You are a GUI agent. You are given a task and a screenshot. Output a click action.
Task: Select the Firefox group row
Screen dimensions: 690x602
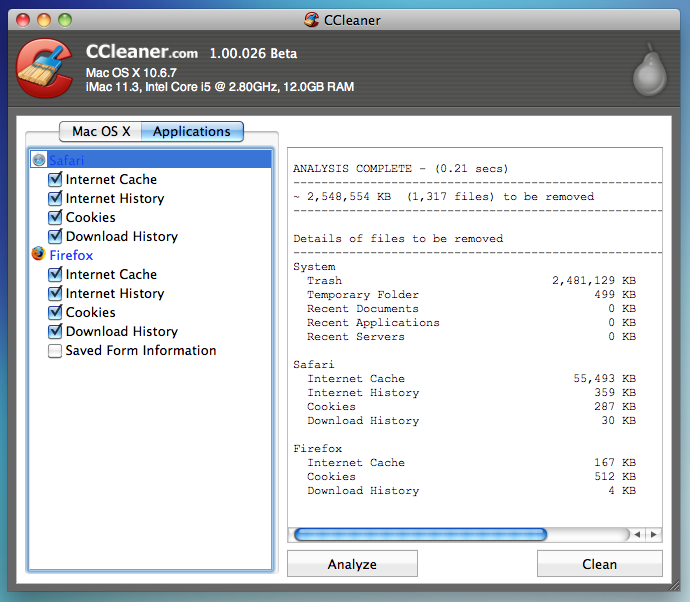pyautogui.click(x=150, y=255)
